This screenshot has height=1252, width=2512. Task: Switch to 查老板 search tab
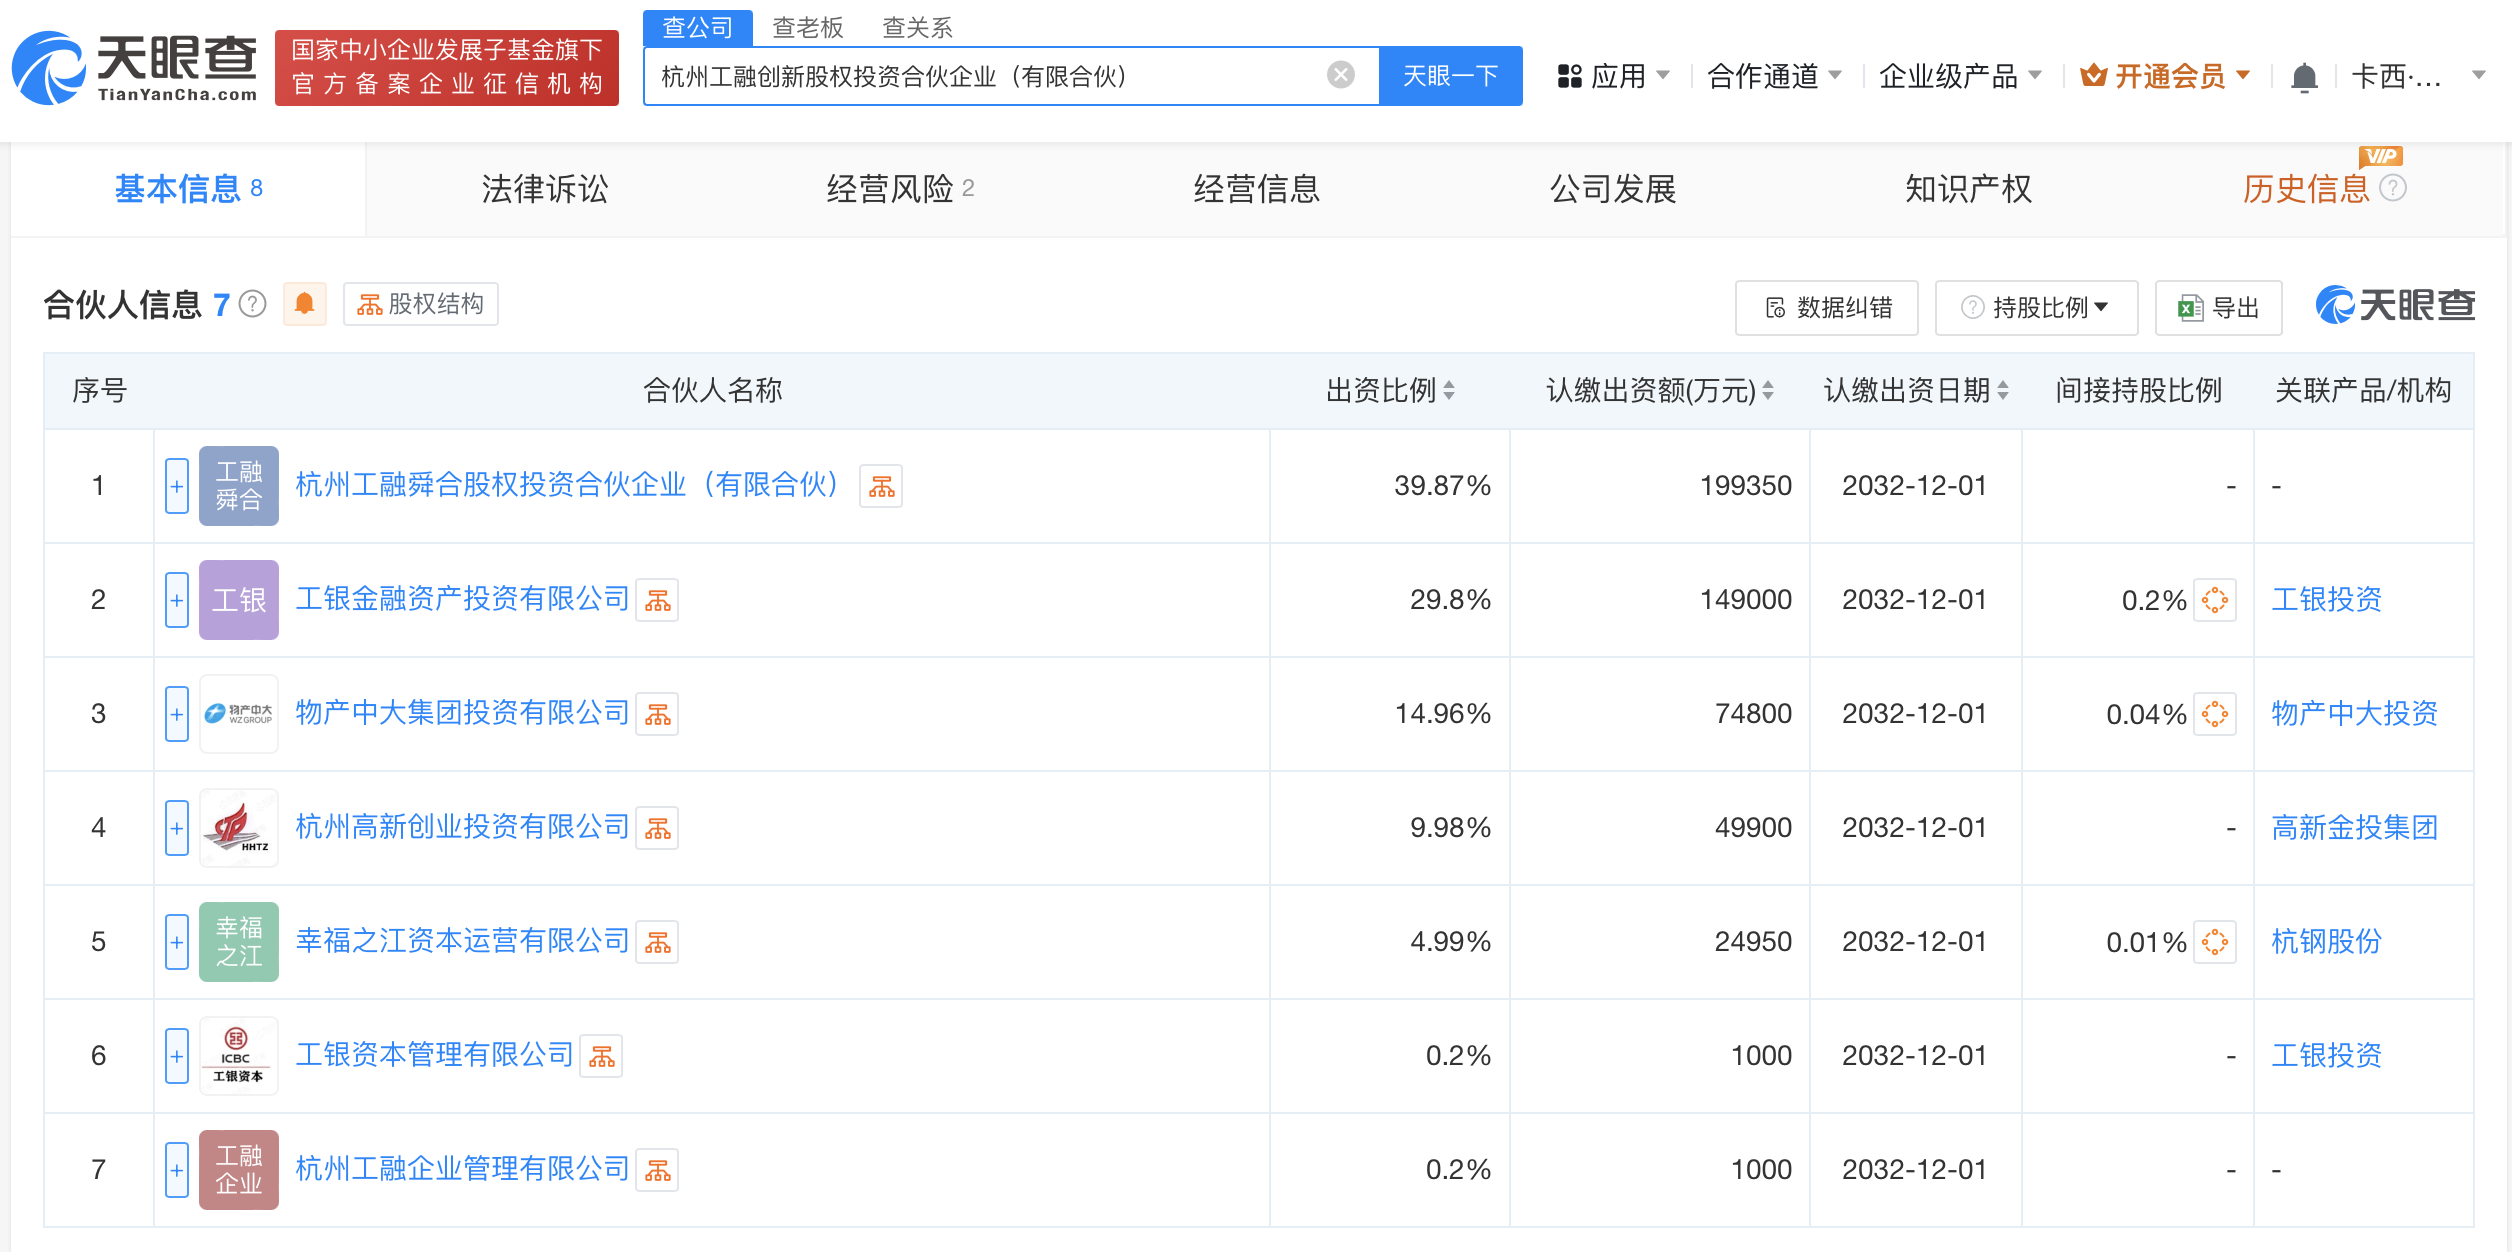pyautogui.click(x=808, y=27)
